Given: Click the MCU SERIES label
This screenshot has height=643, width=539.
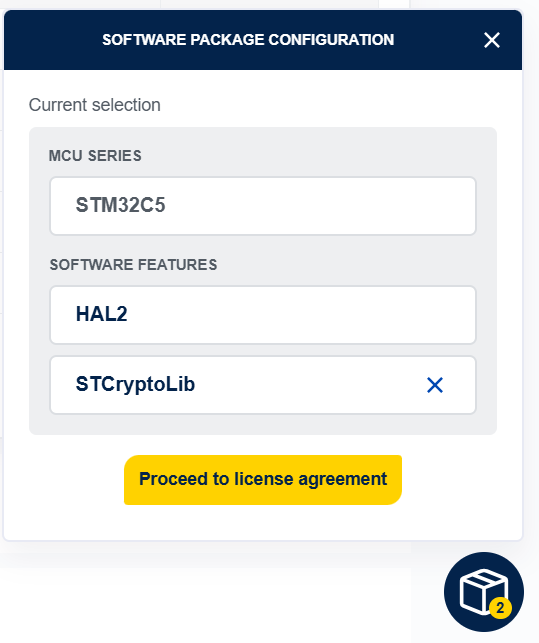Looking at the screenshot, I should [x=95, y=156].
